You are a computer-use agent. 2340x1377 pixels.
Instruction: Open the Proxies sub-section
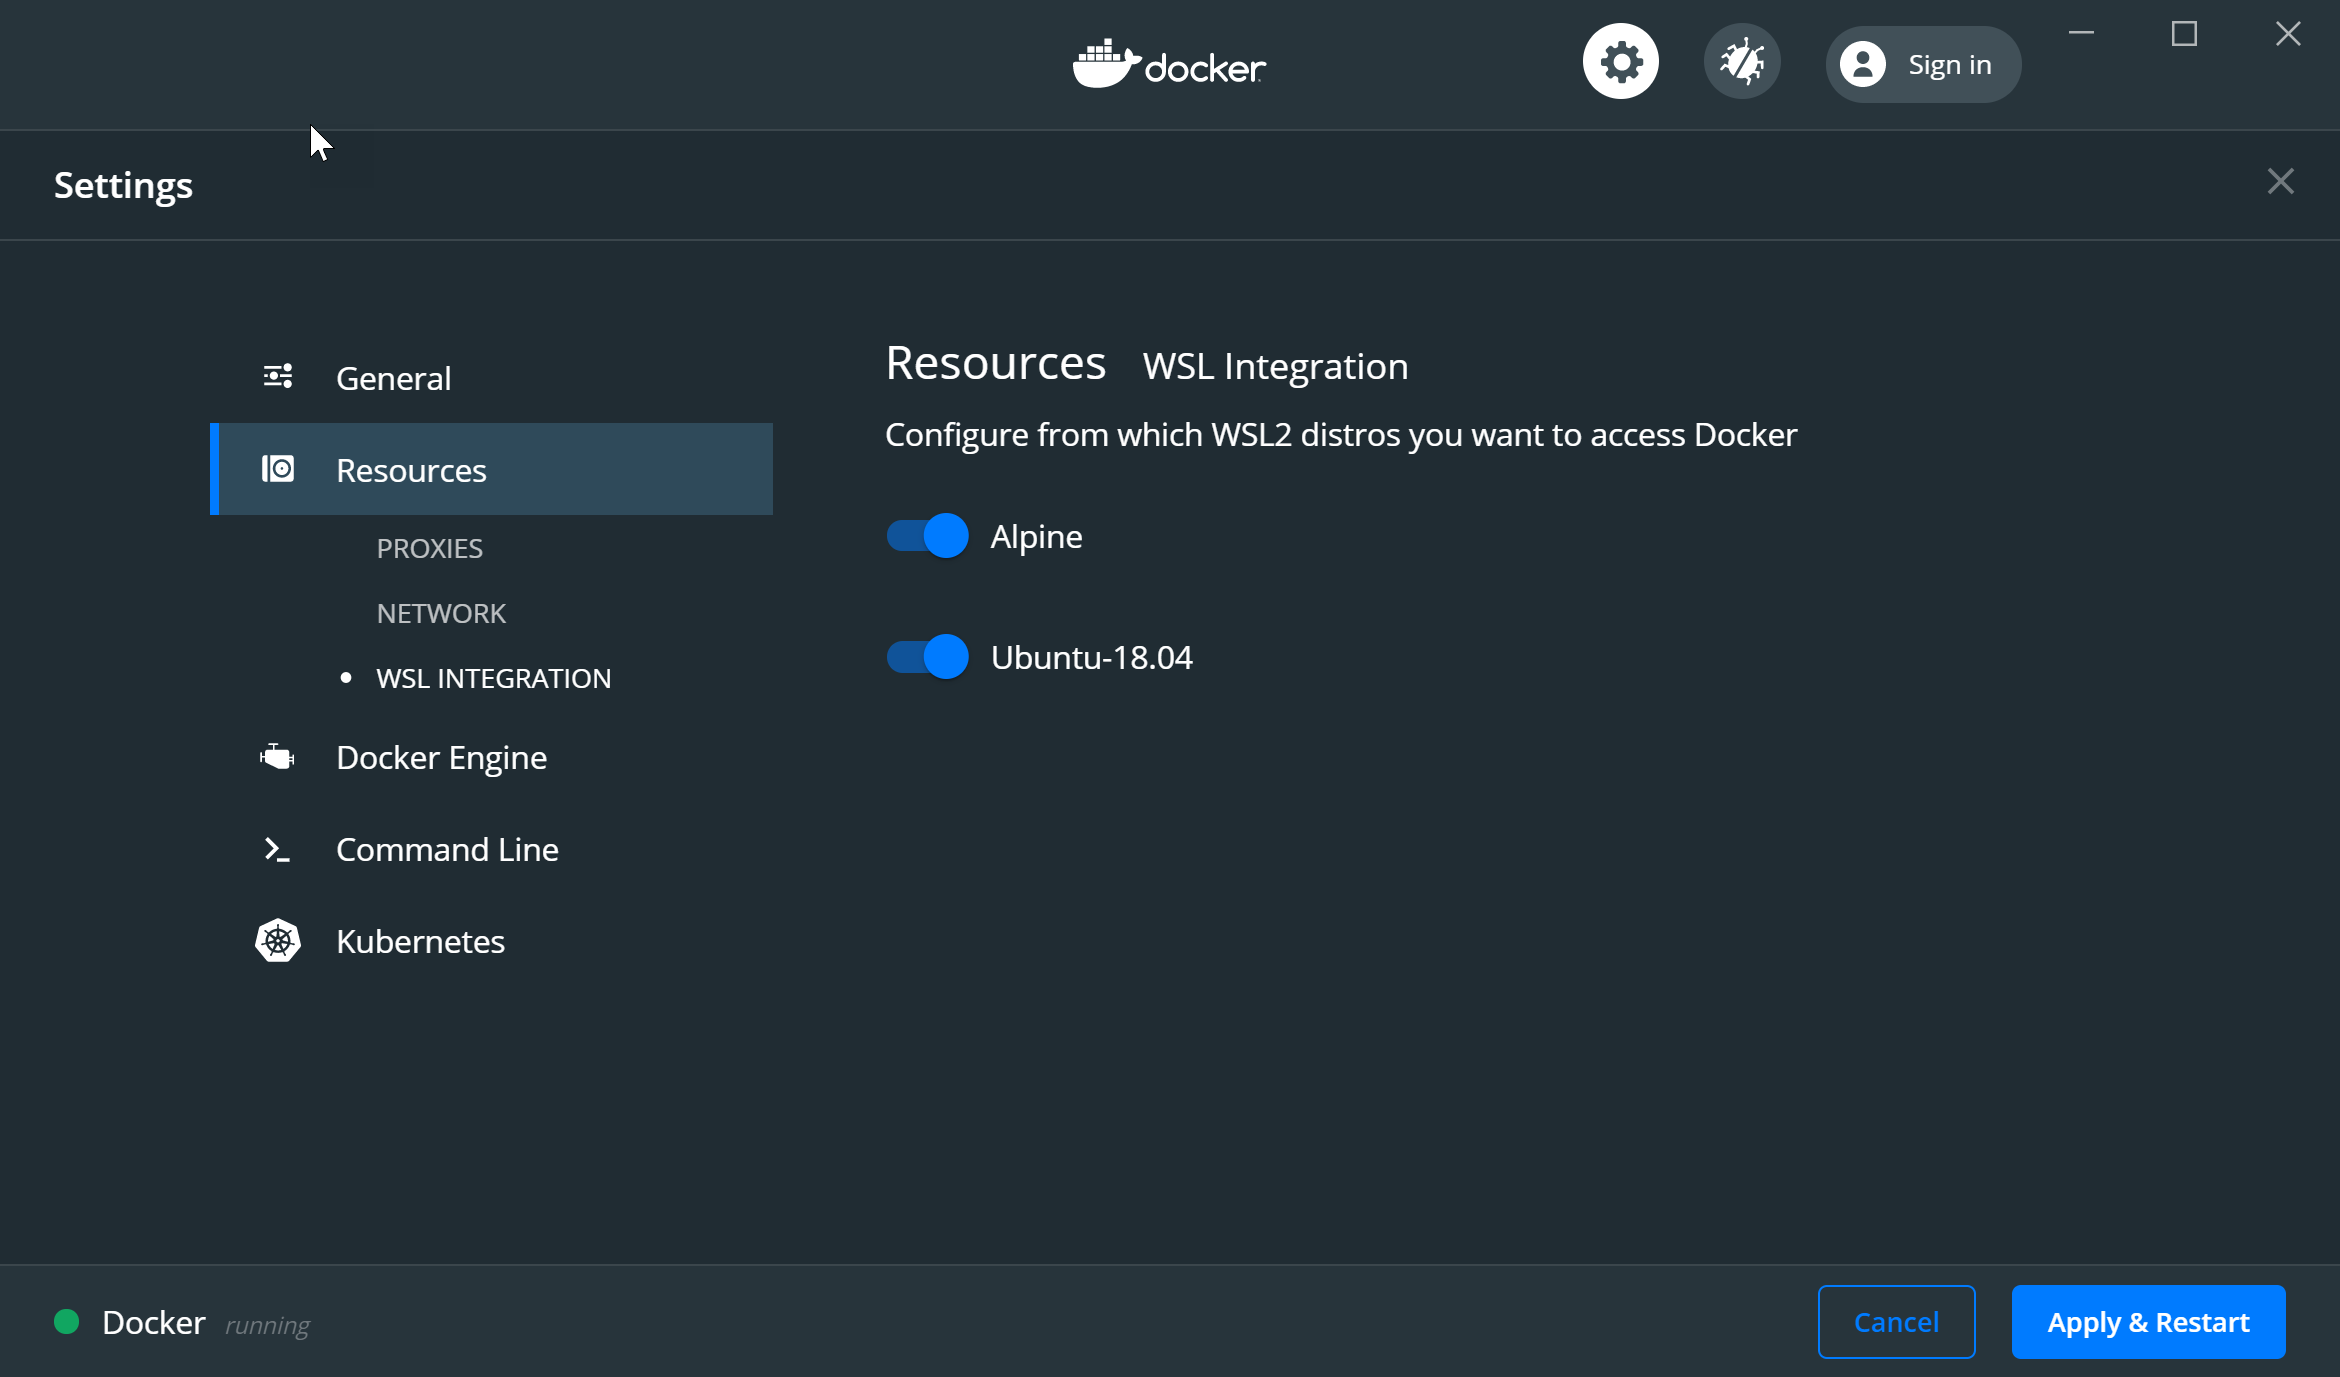[x=430, y=548]
